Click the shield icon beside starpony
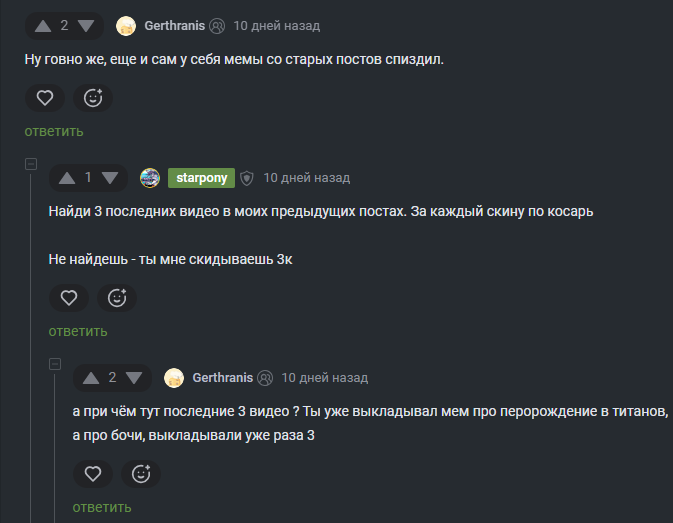The image size is (673, 523). pos(247,178)
